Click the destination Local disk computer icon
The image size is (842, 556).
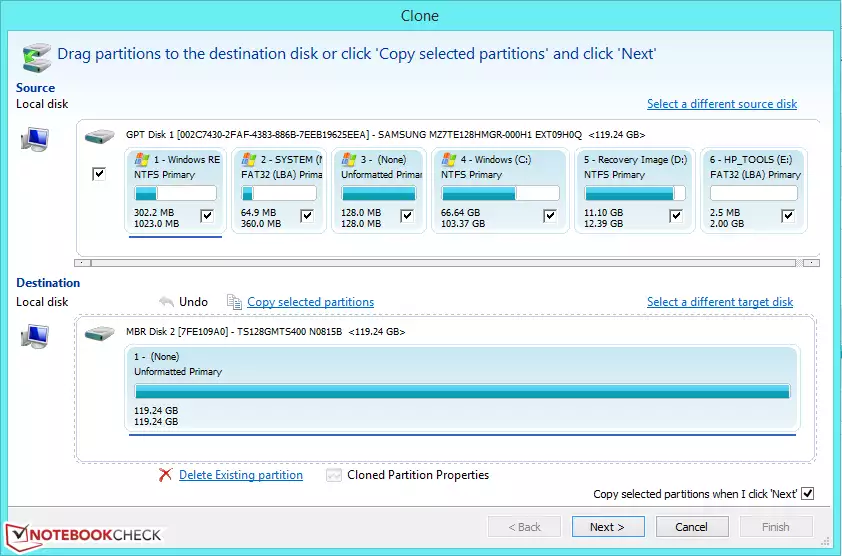[35, 337]
